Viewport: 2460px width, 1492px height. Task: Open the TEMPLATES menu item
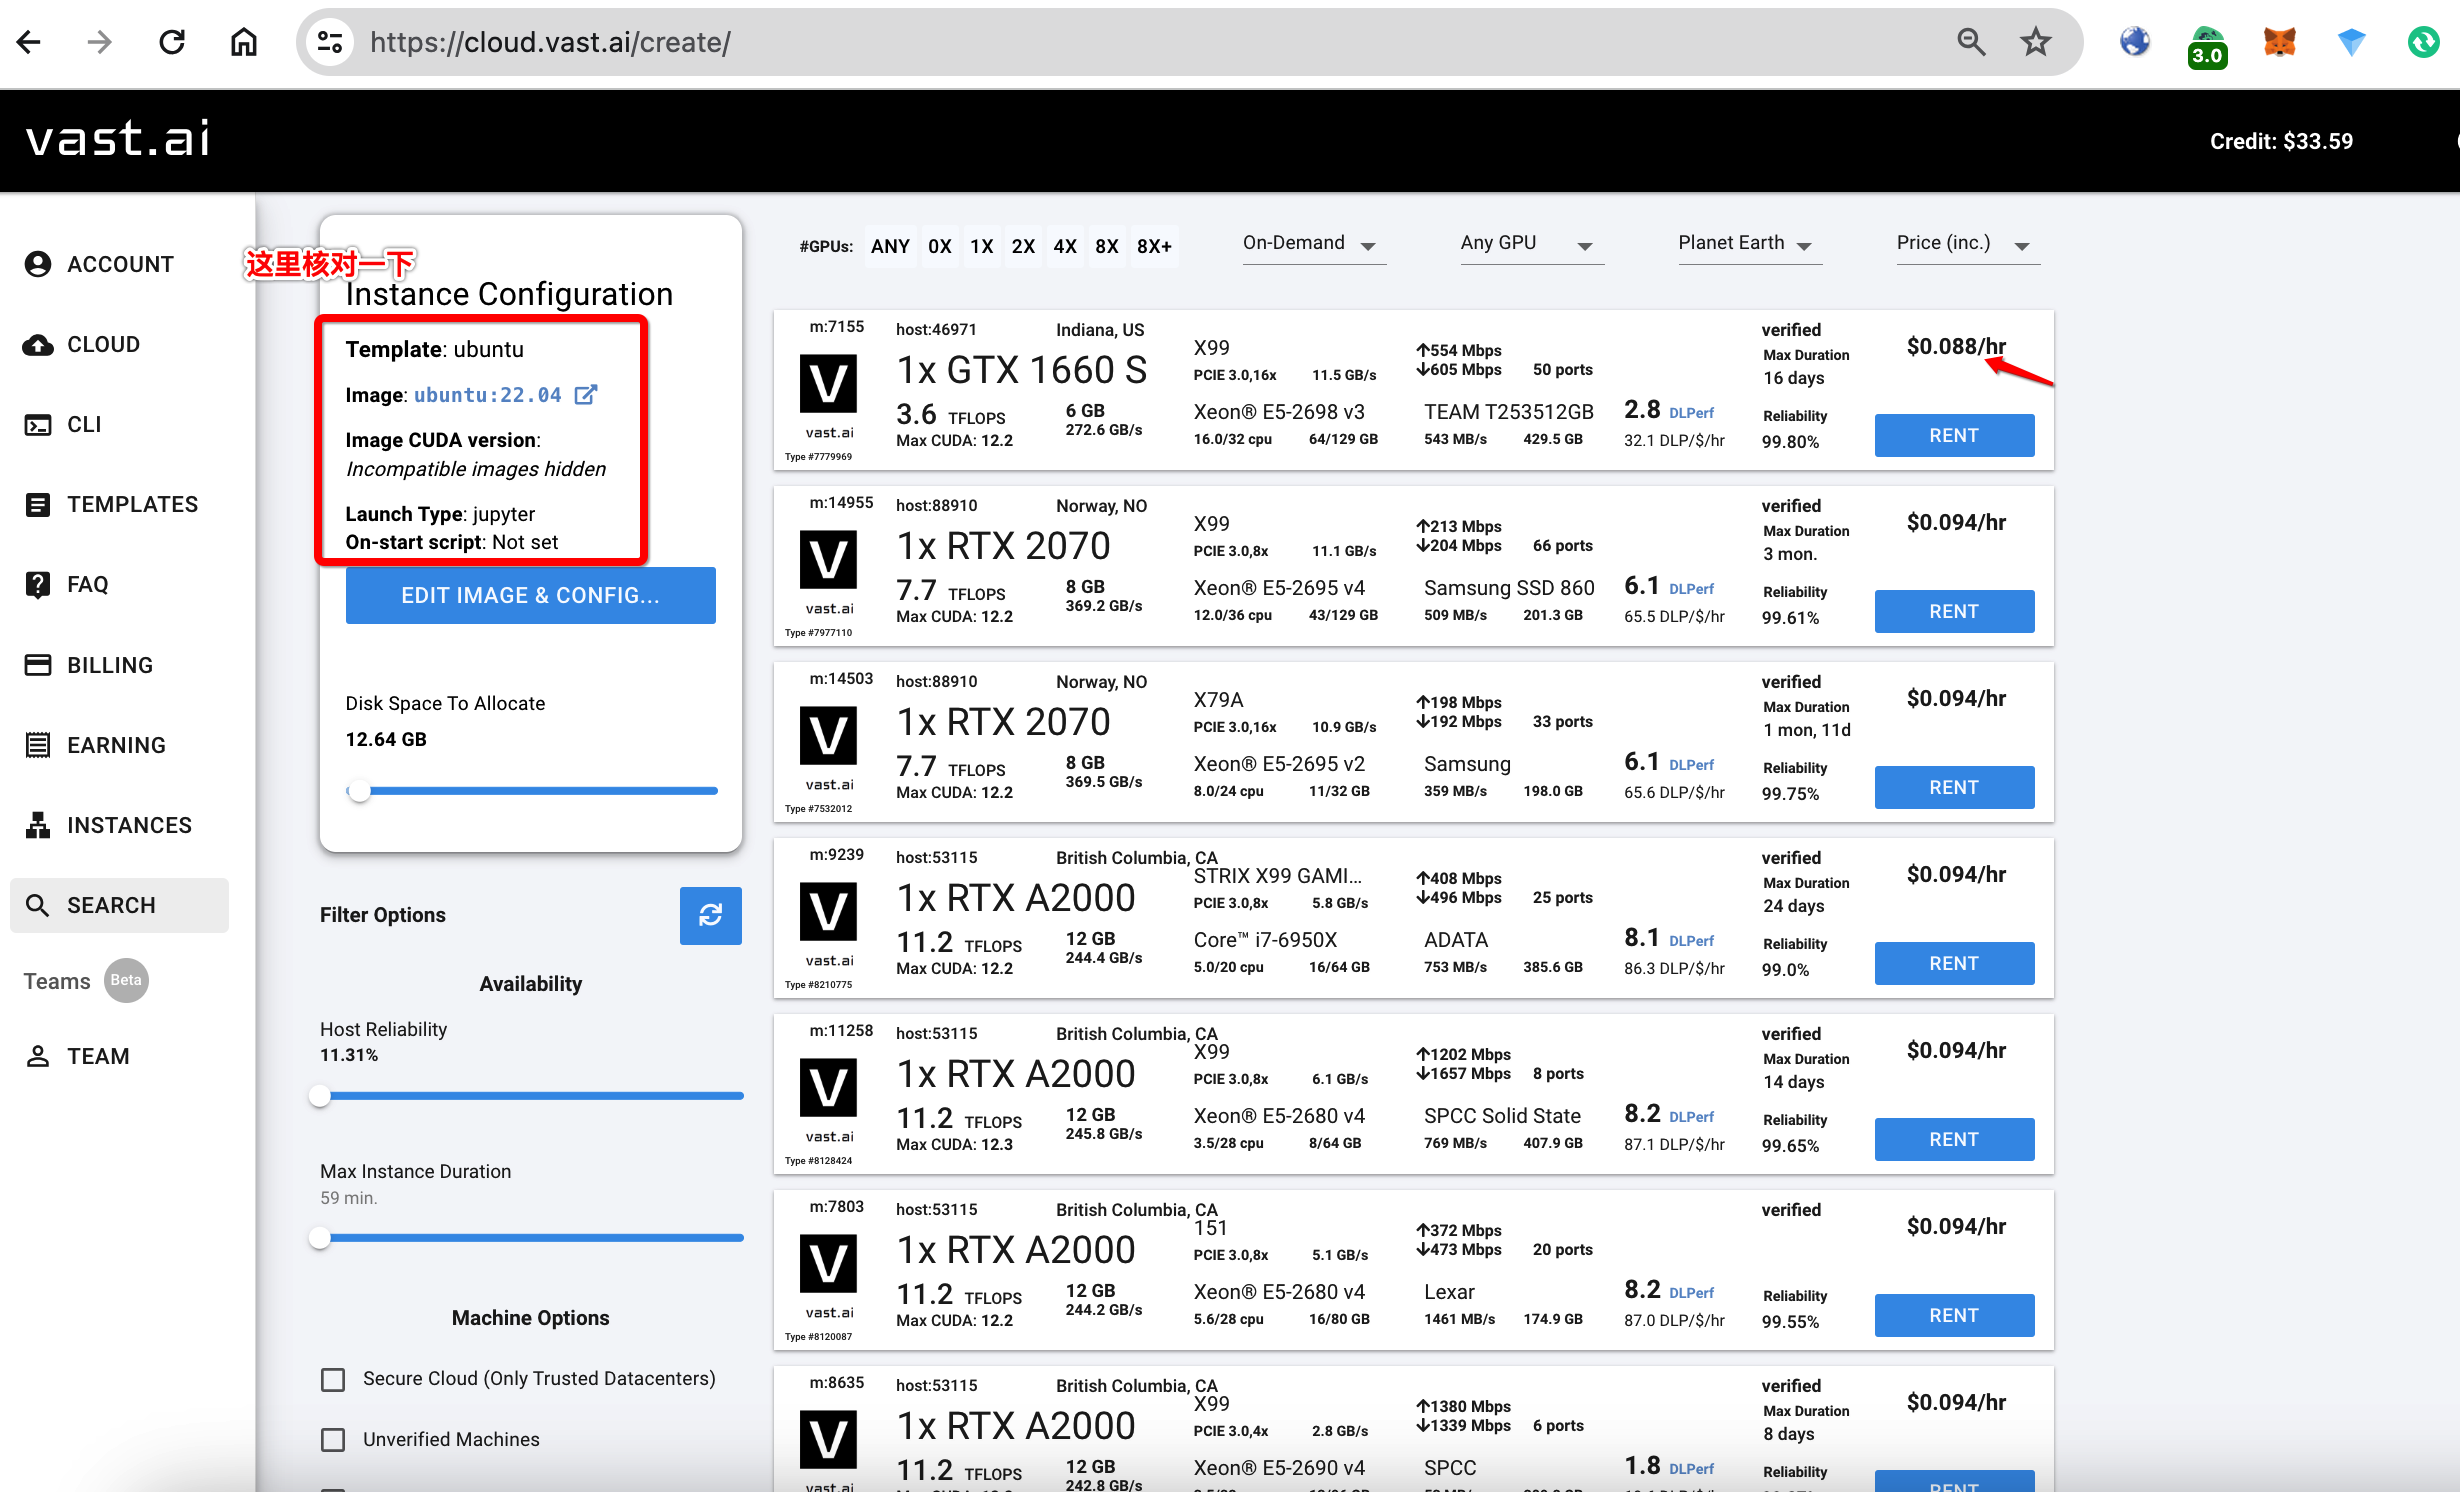[120, 505]
